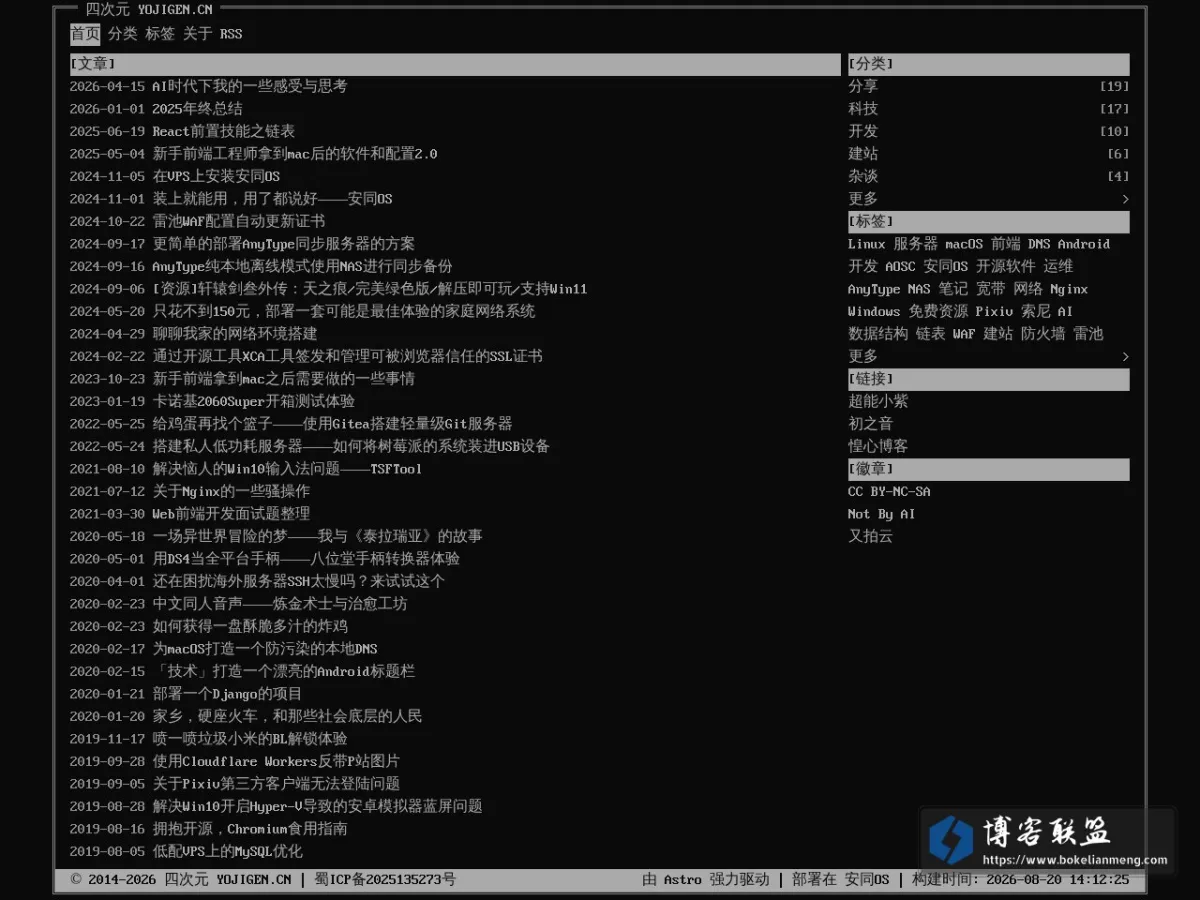
Task: Click the 防火墙 tag
Action: [1043, 334]
